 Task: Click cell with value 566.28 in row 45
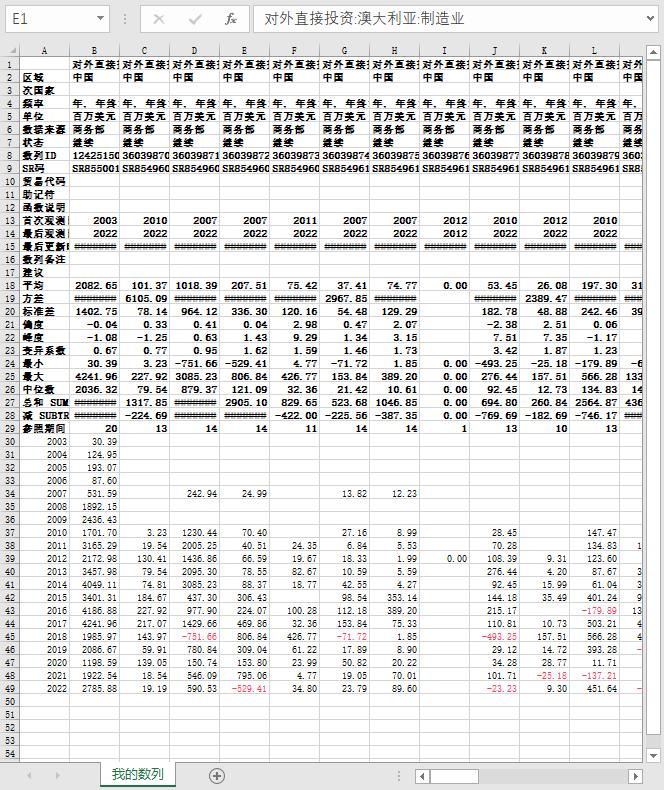[x=594, y=637]
